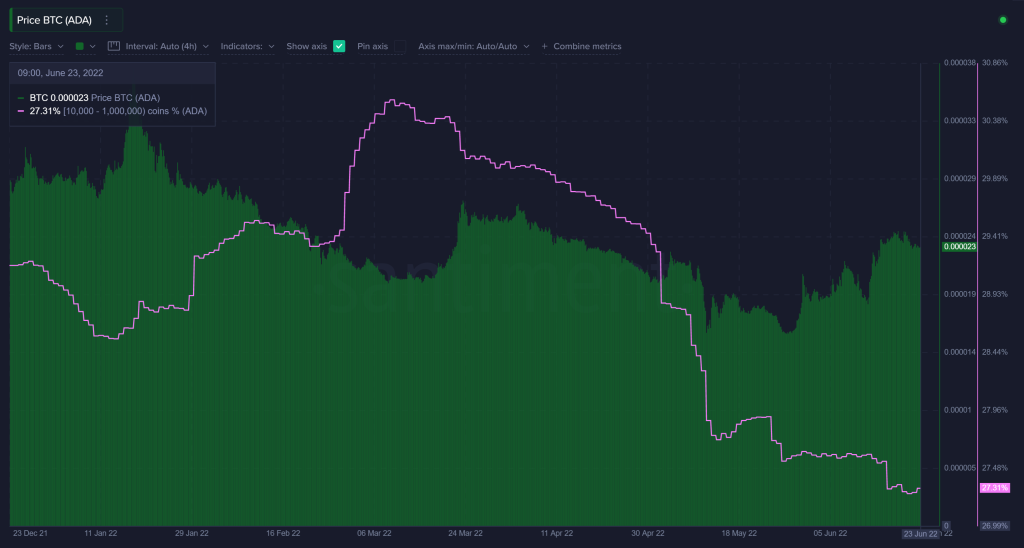Click the Combine metrics button
1024x548 pixels.
[586, 46]
